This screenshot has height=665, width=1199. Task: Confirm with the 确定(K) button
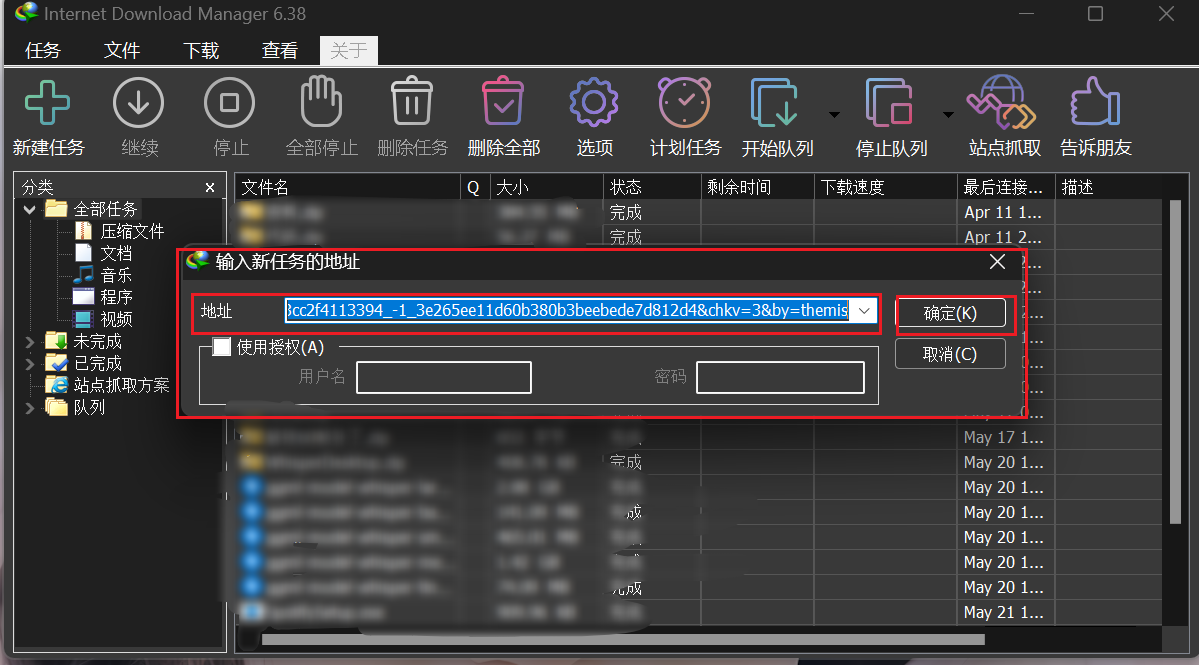pyautogui.click(x=950, y=313)
